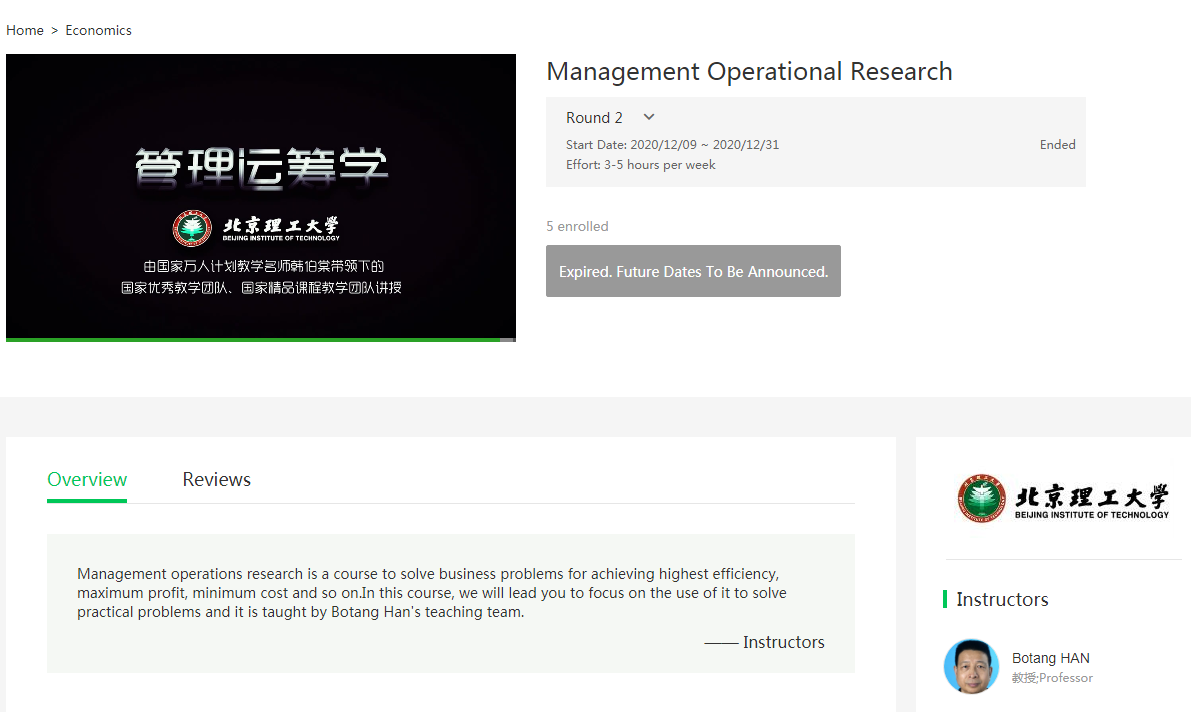This screenshot has width=1191, height=712.
Task: Open Botang HAN's avatar photo
Action: coord(971,666)
